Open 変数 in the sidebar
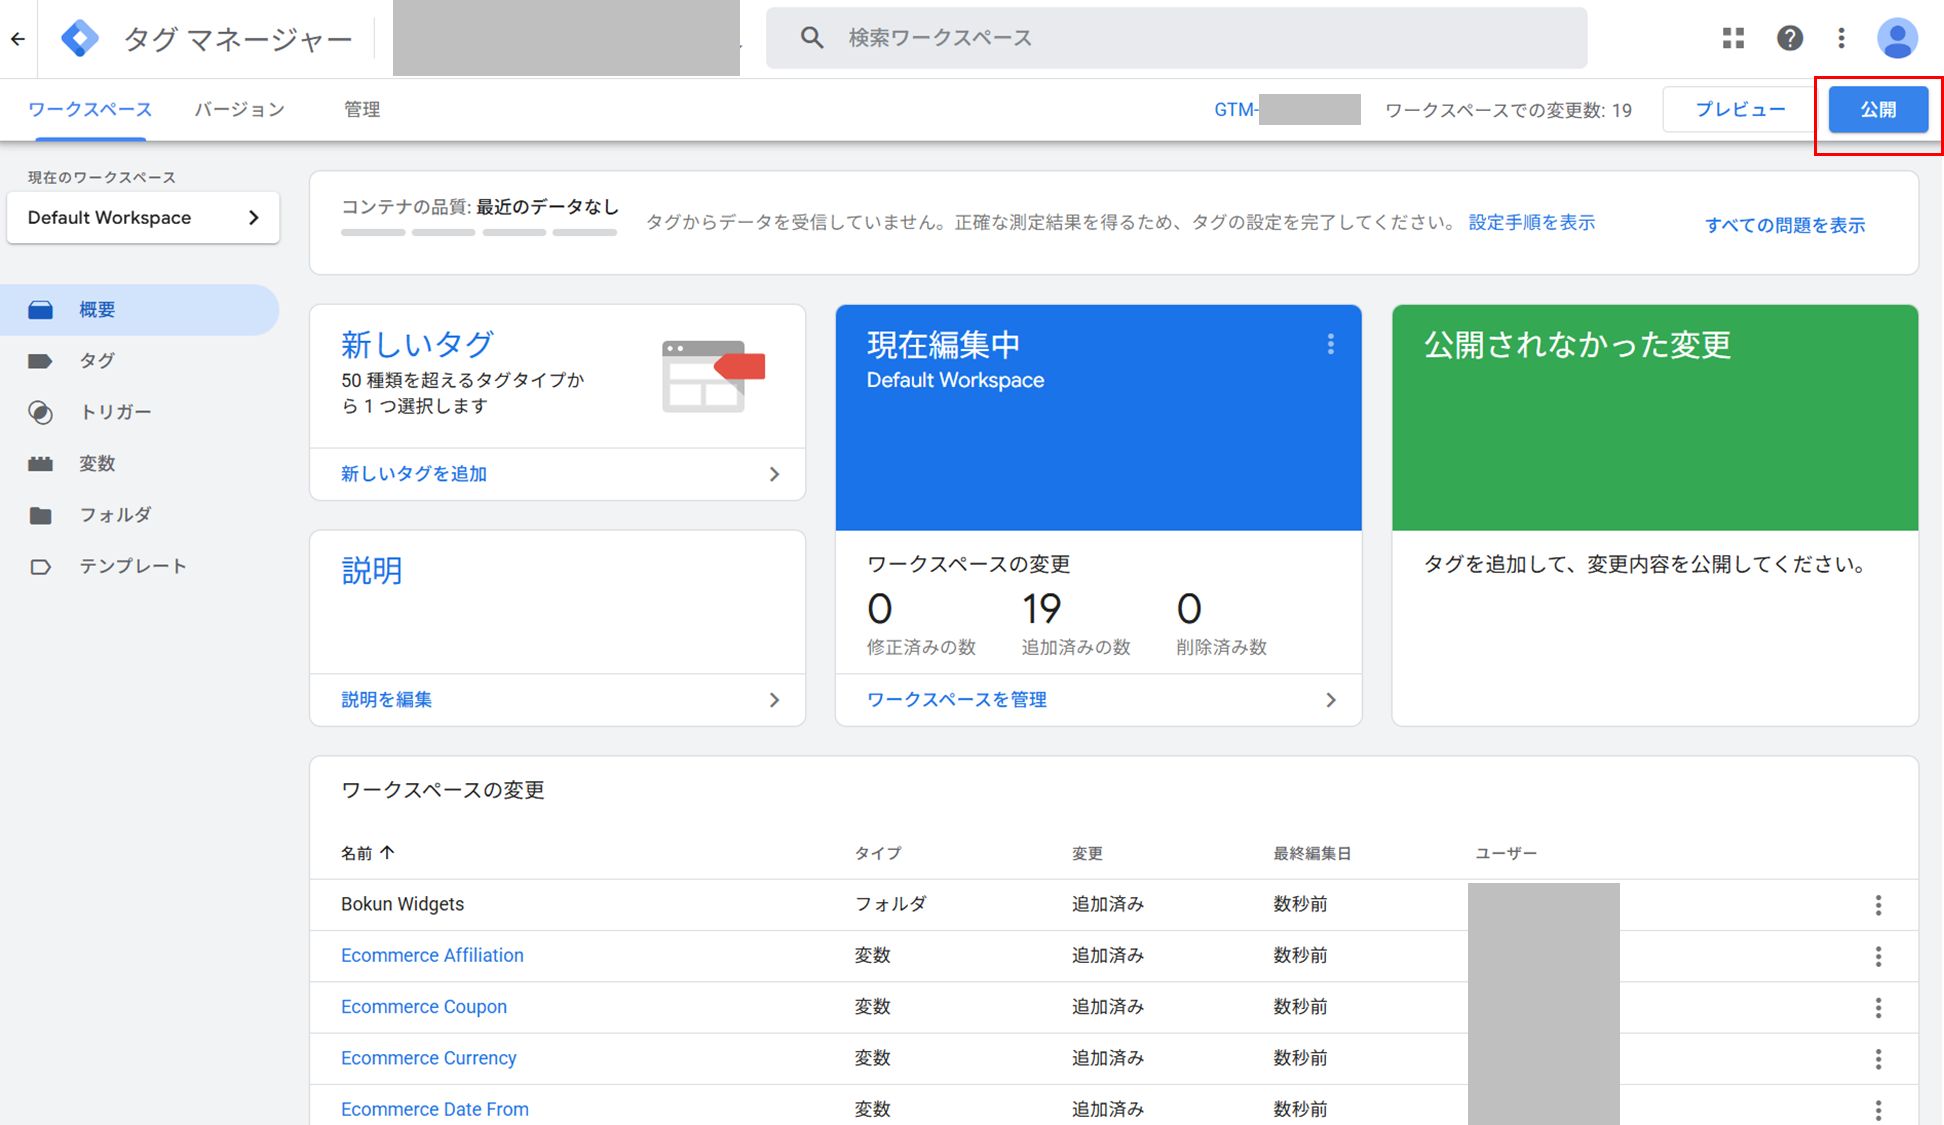This screenshot has height=1125, width=1944. pyautogui.click(x=97, y=463)
